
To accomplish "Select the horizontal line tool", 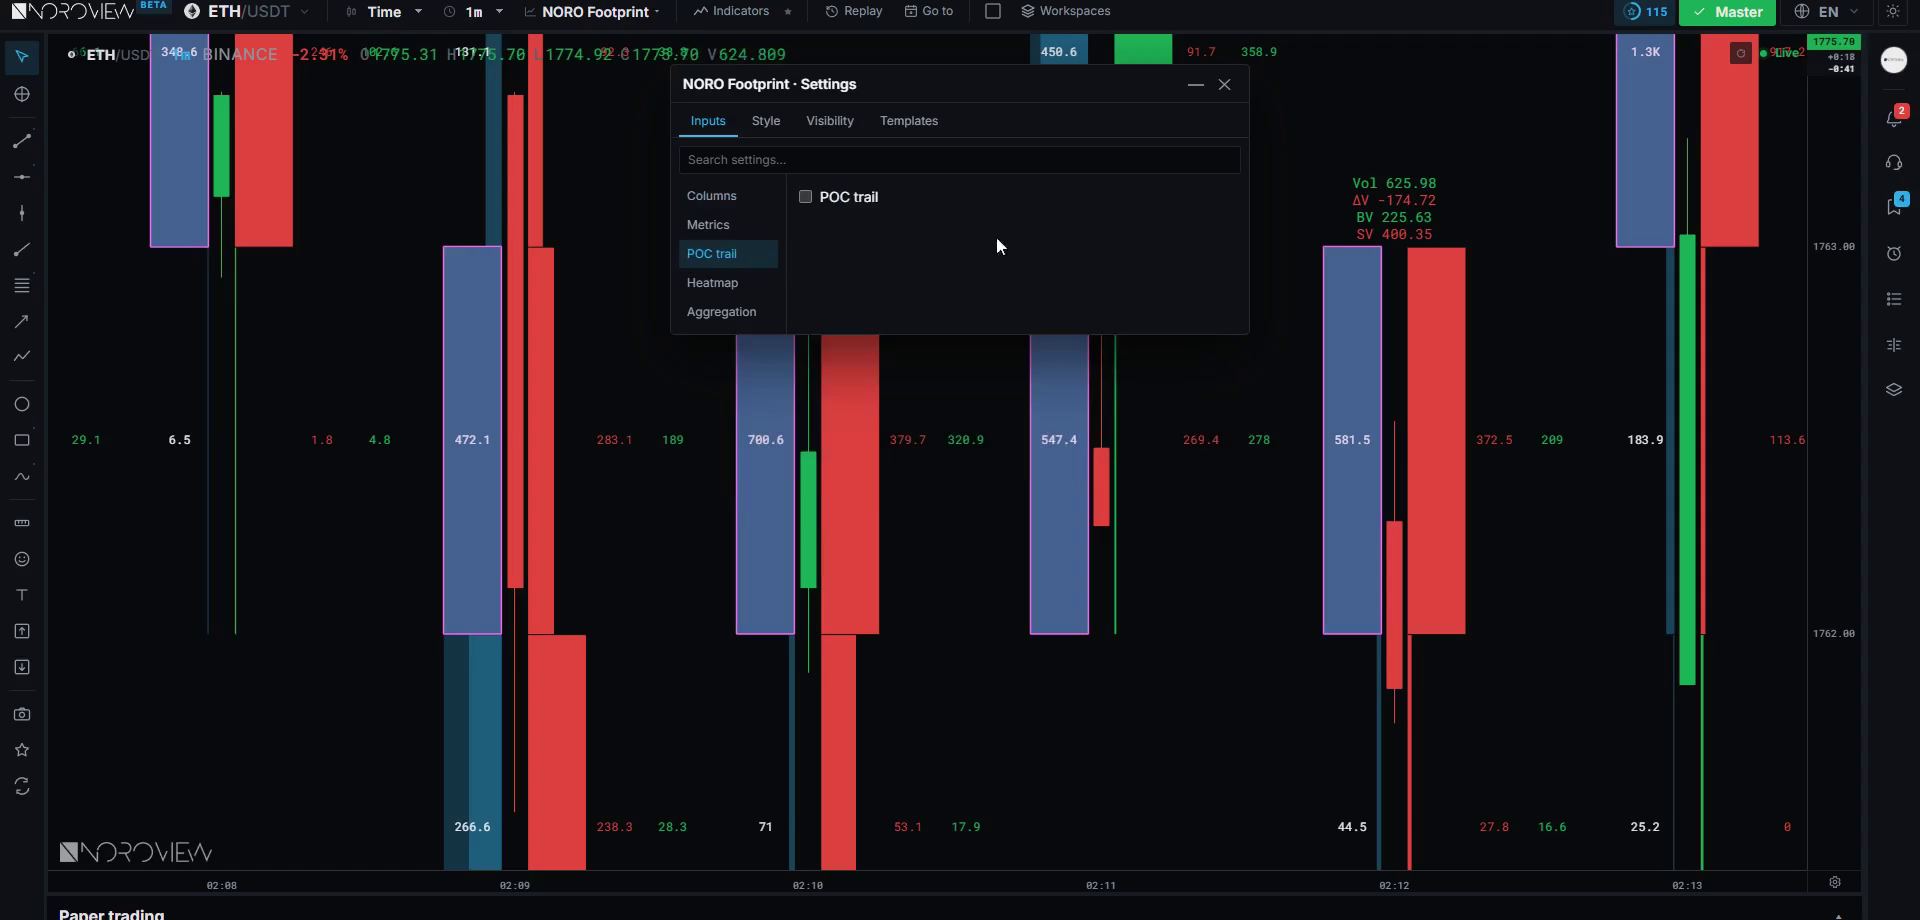I will [x=22, y=177].
